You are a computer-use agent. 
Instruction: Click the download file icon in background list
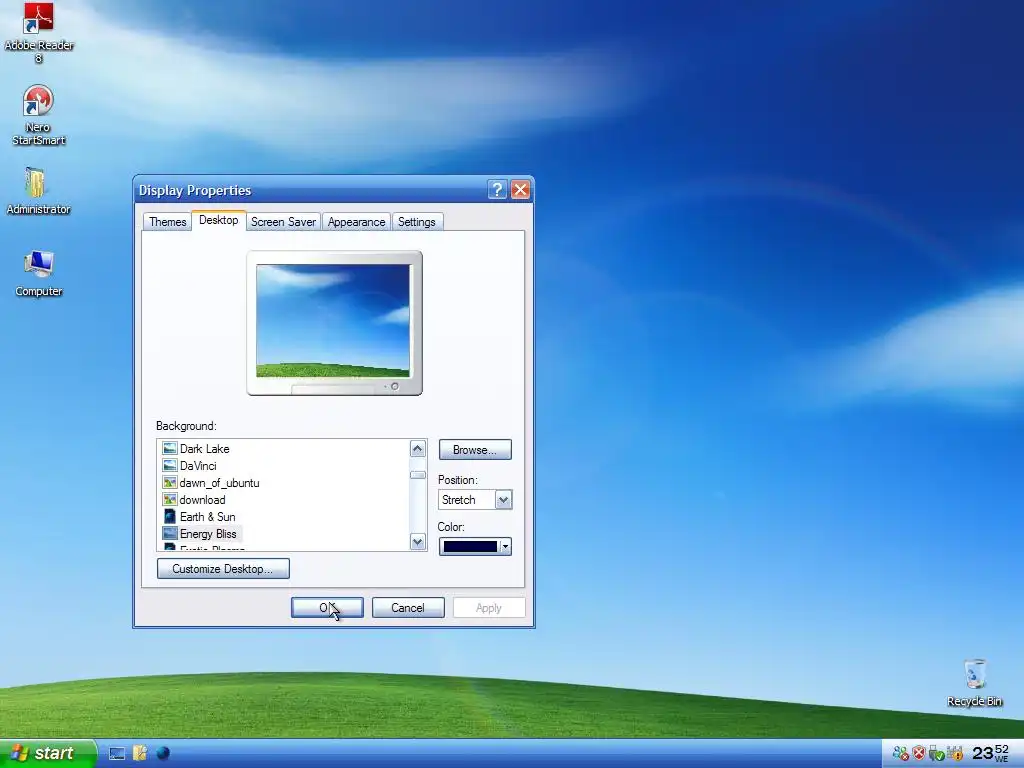pyautogui.click(x=170, y=500)
